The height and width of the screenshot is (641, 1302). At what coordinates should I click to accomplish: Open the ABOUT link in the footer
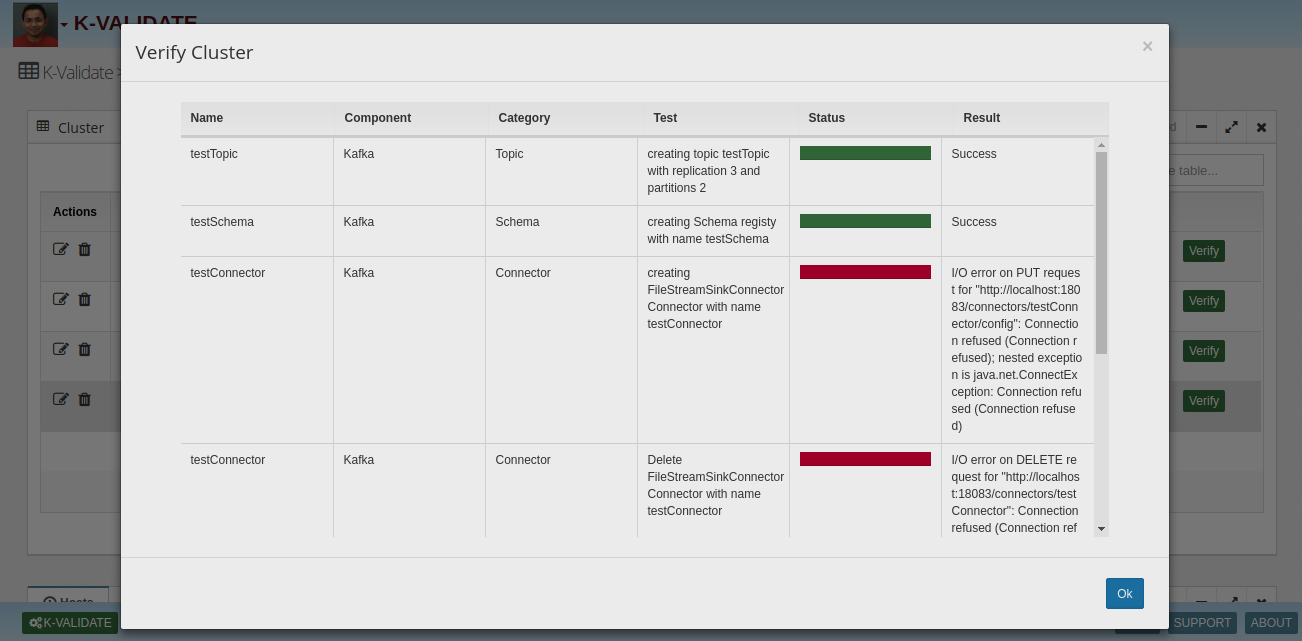1271,622
